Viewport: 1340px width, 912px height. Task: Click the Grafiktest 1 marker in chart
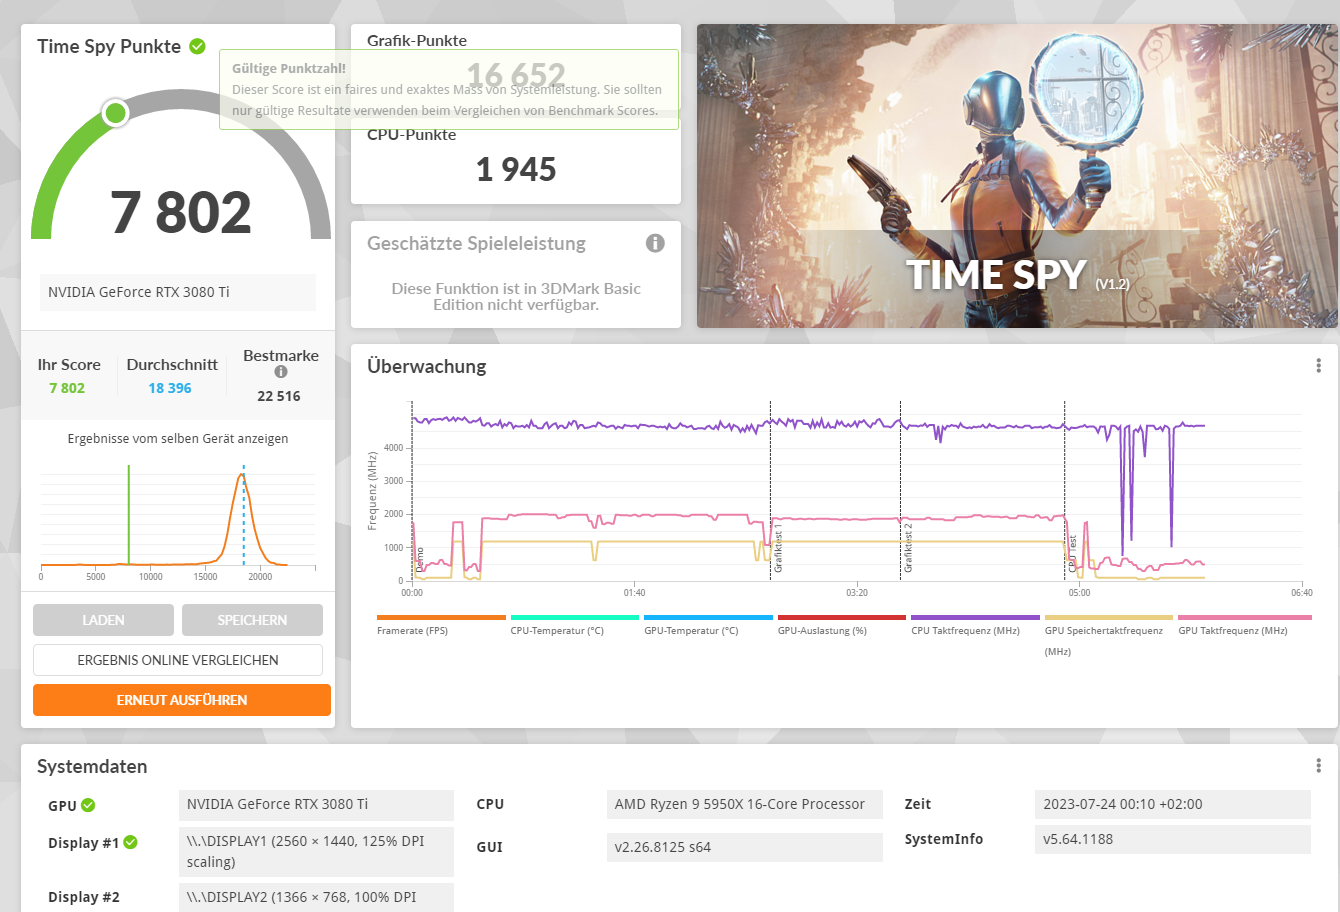coord(778,548)
